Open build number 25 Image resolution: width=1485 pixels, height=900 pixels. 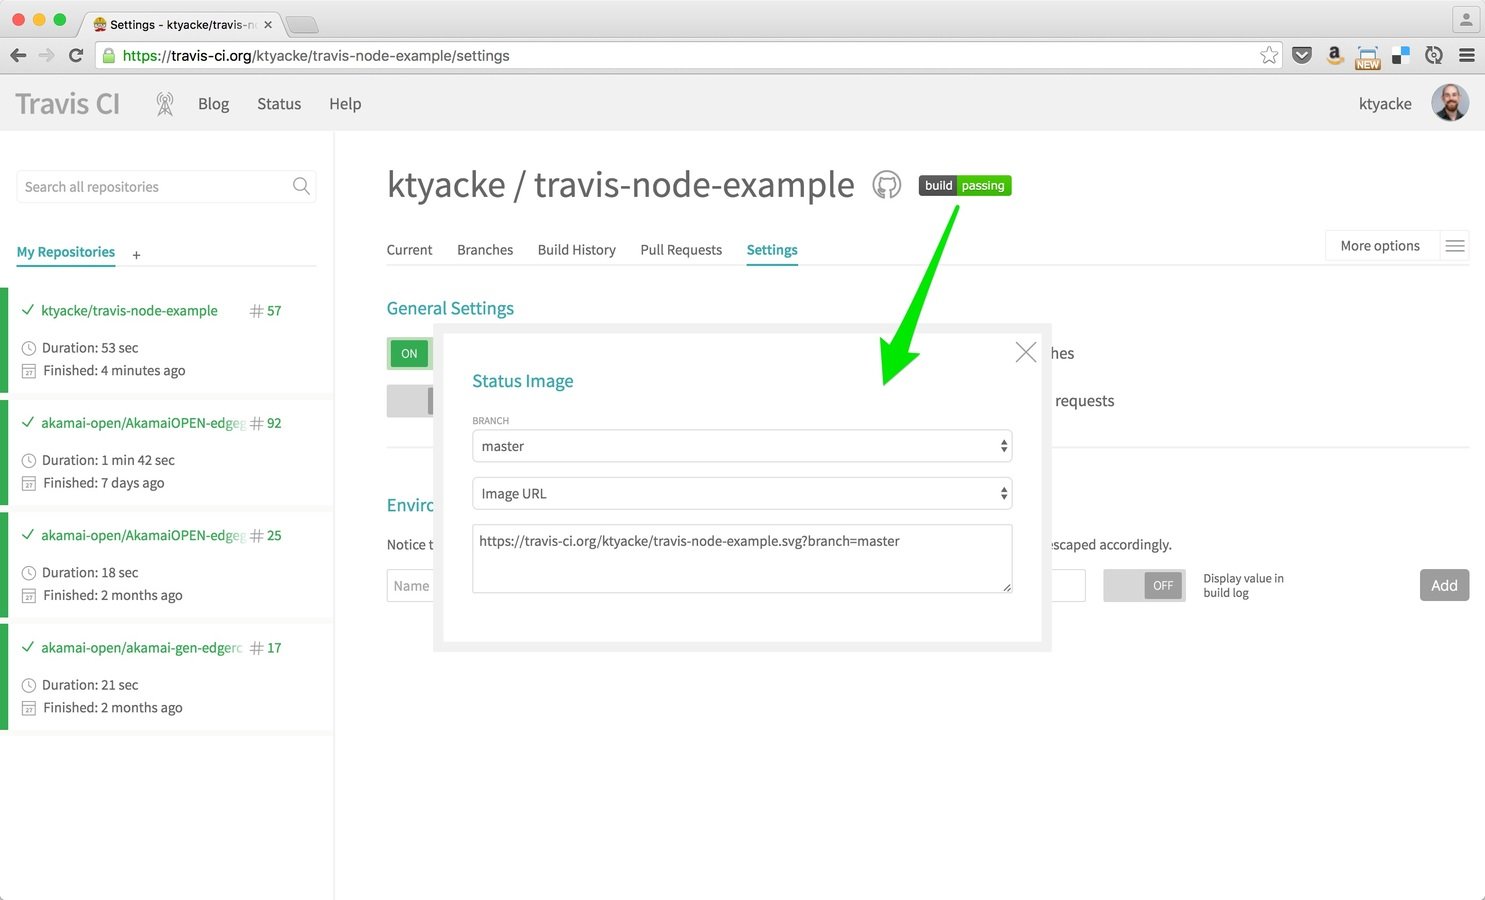tap(266, 536)
